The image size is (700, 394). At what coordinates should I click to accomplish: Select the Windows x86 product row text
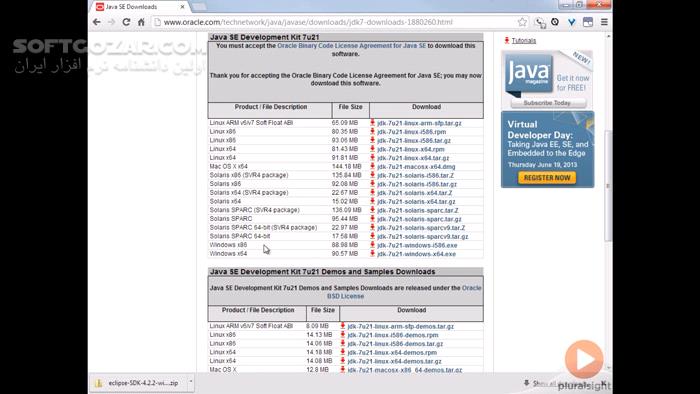pyautogui.click(x=228, y=245)
